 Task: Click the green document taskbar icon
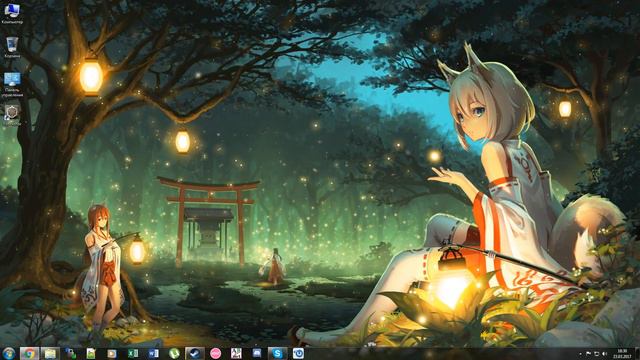91,353
